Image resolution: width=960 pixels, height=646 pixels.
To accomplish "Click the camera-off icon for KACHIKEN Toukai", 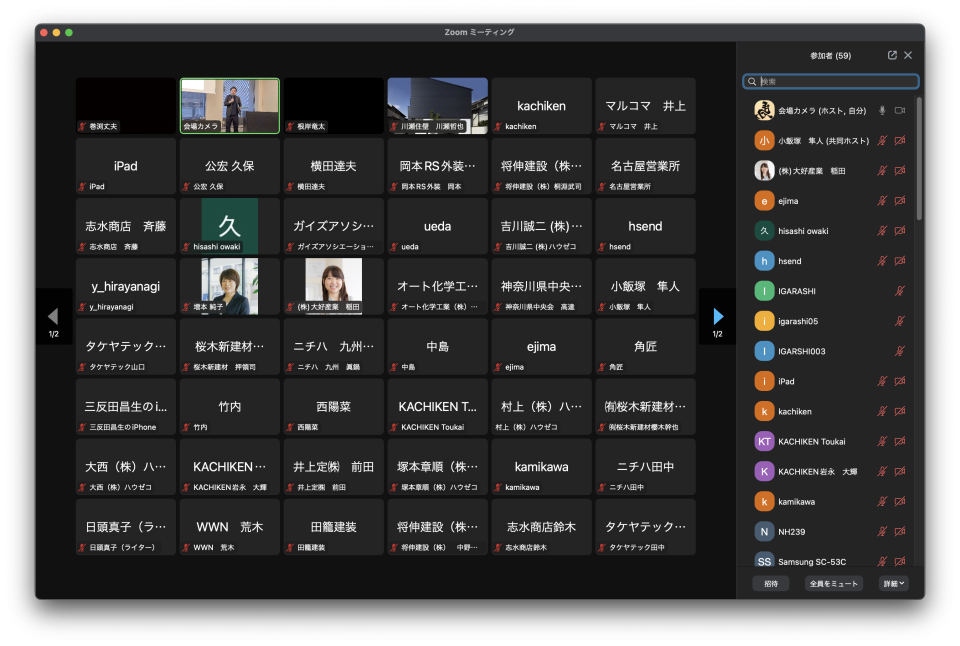I will [x=899, y=441].
